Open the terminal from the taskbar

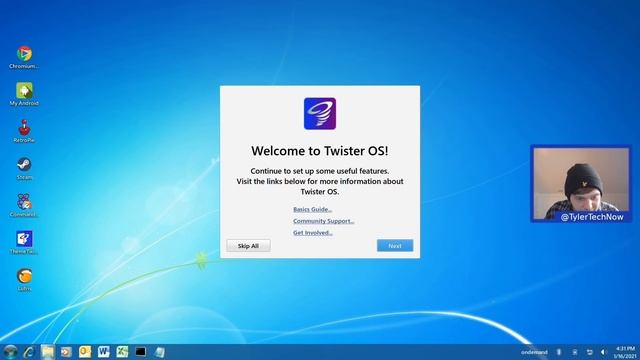pyautogui.click(x=141, y=352)
